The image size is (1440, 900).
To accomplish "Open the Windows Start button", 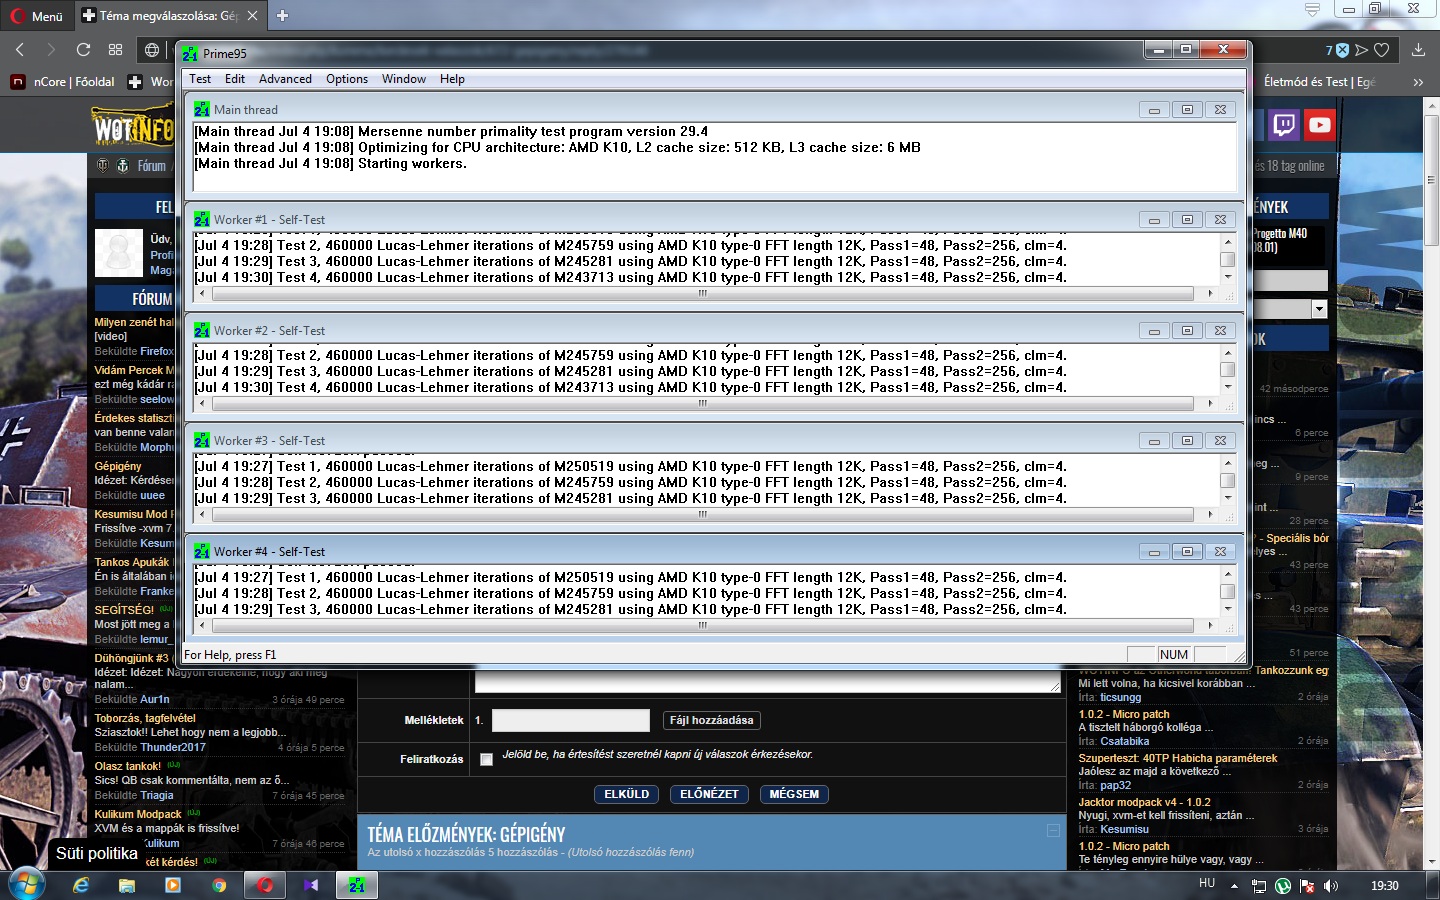I will tap(26, 885).
